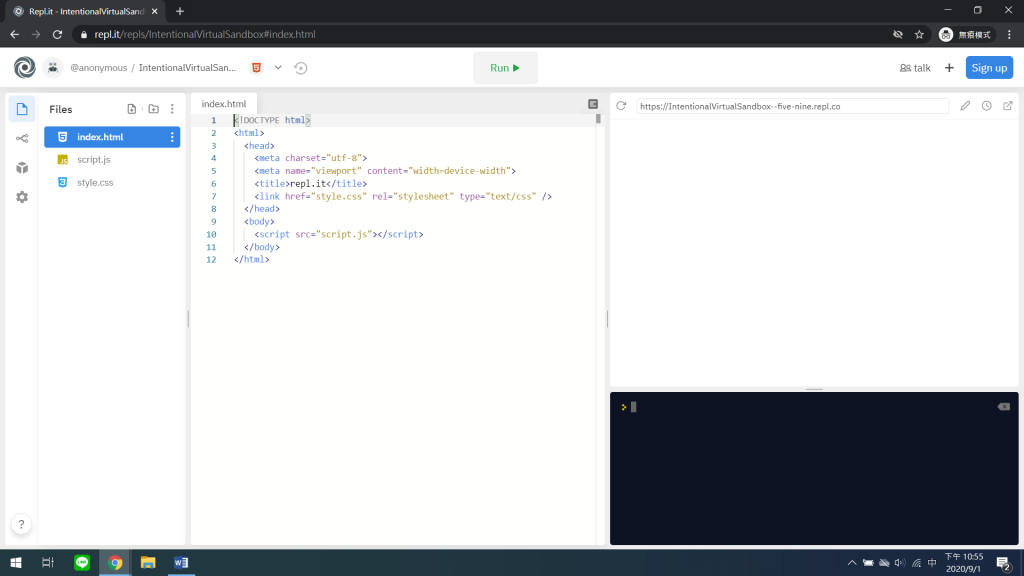
Task: Open the incognito profile indicator
Action: click(x=966, y=35)
